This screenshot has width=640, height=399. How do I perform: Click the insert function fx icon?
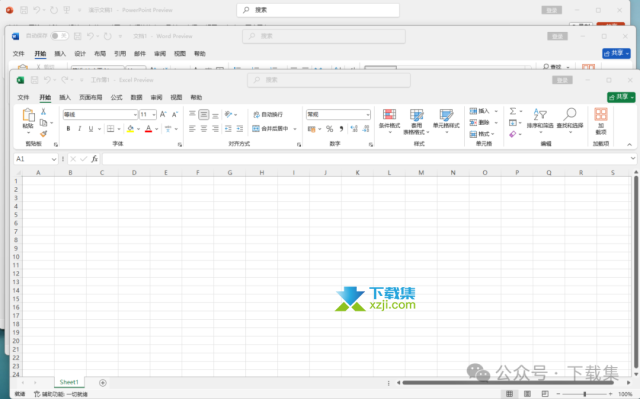pos(94,159)
